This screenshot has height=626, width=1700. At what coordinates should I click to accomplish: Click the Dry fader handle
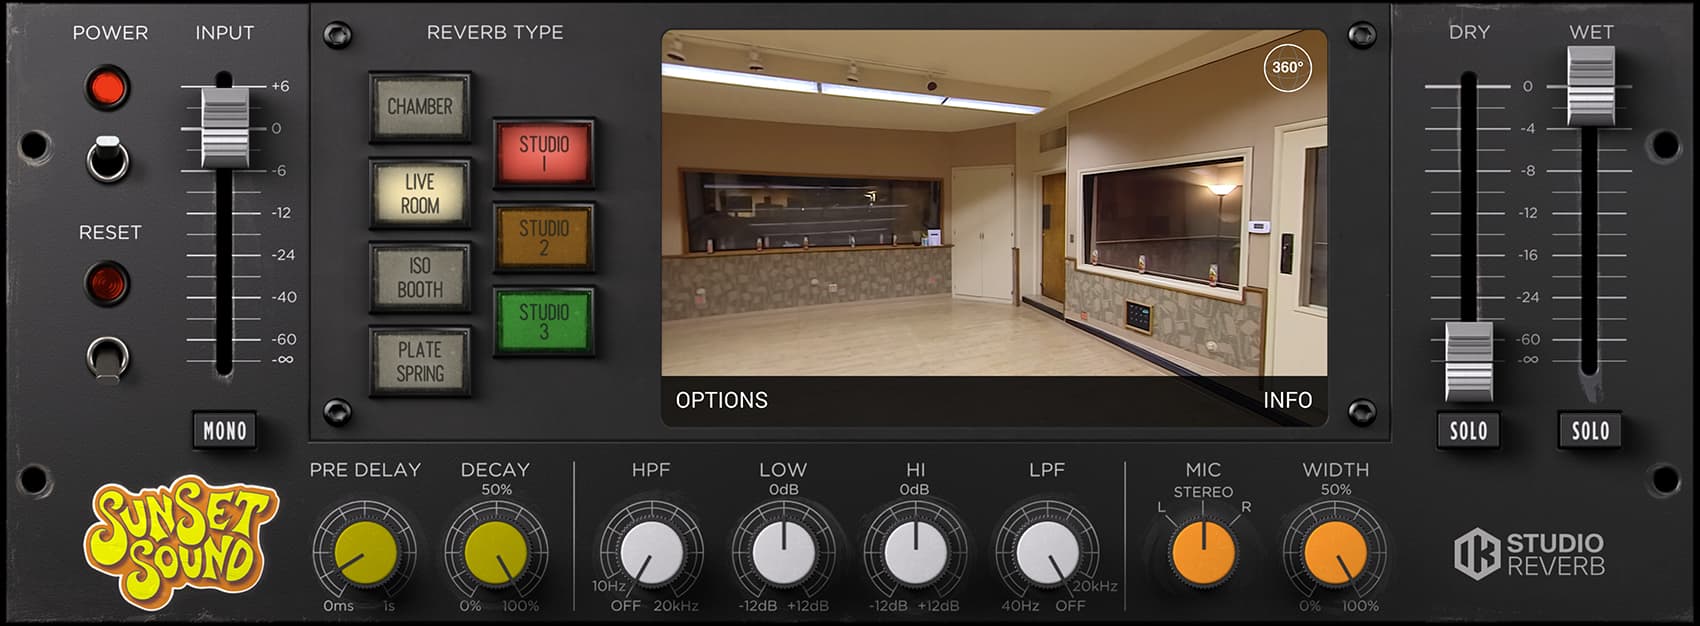pos(1468,360)
